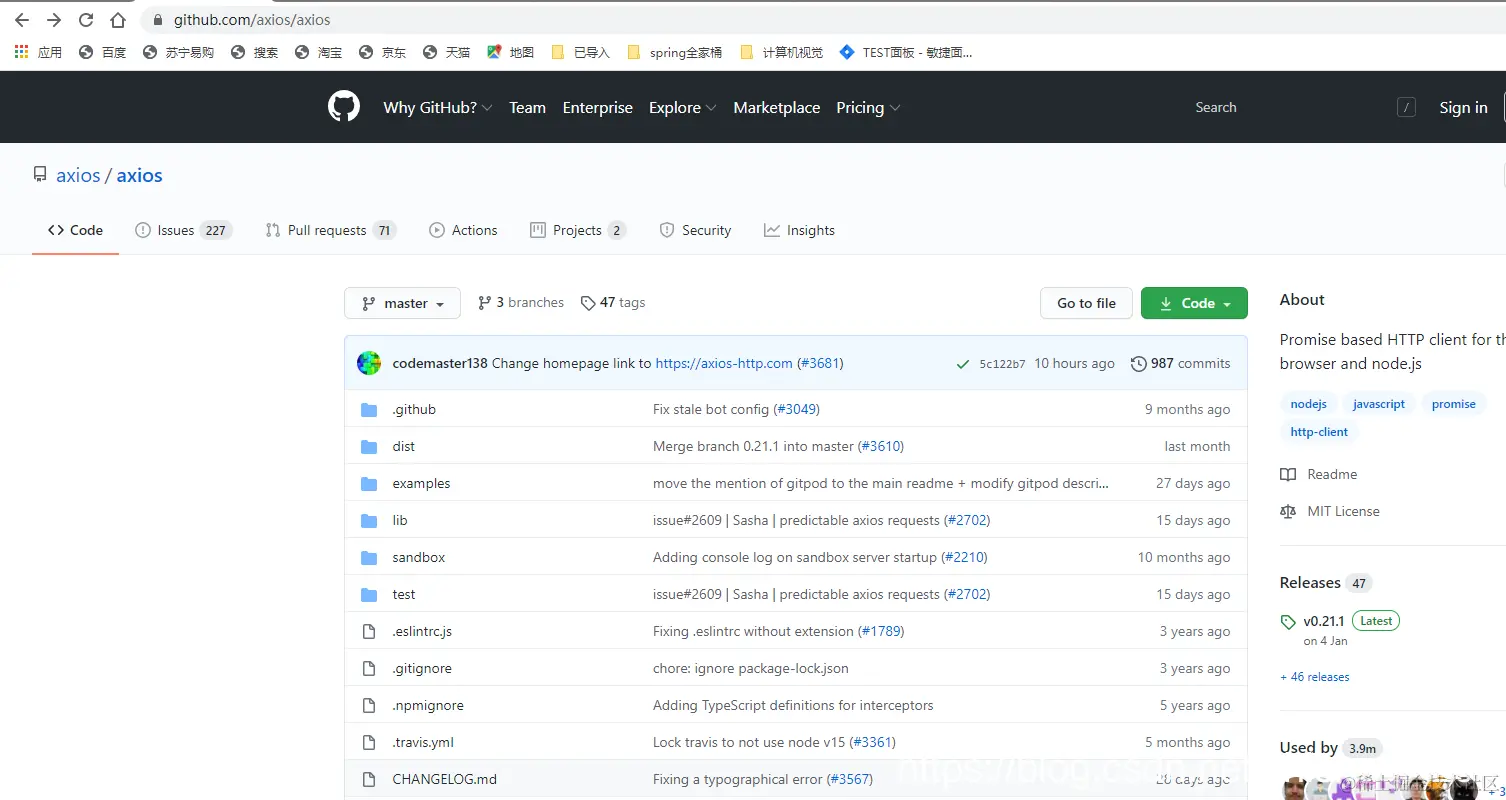This screenshot has height=800, width=1506.
Task: Click the javascript topic tag
Action: pyautogui.click(x=1379, y=404)
